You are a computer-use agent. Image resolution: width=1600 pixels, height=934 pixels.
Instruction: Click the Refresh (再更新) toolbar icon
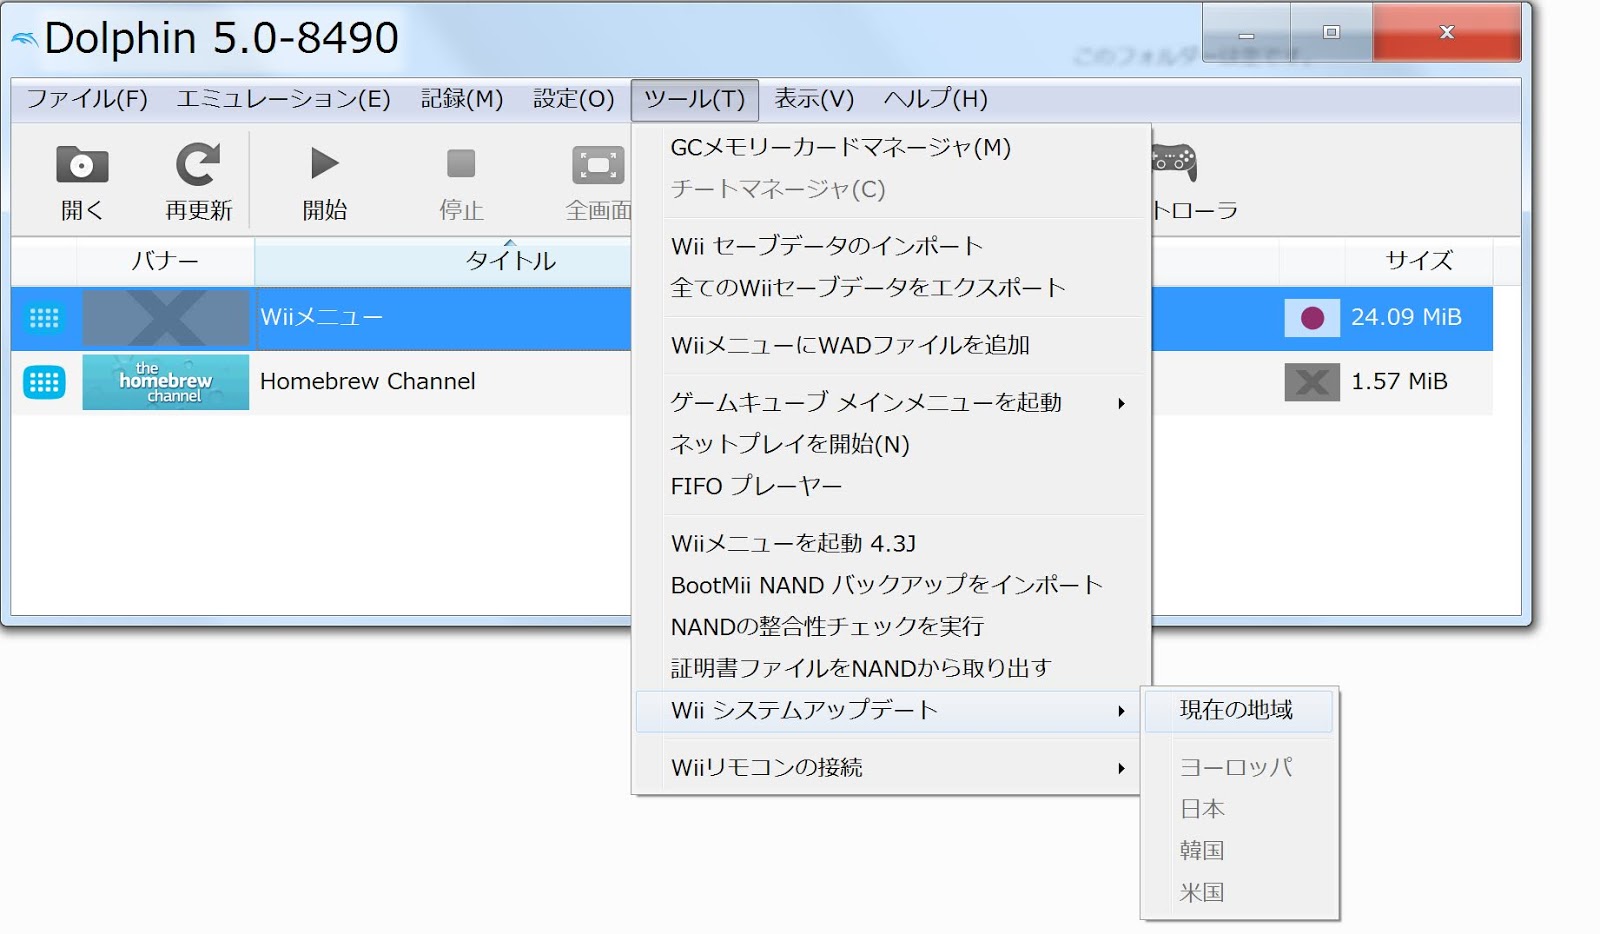pos(198,164)
